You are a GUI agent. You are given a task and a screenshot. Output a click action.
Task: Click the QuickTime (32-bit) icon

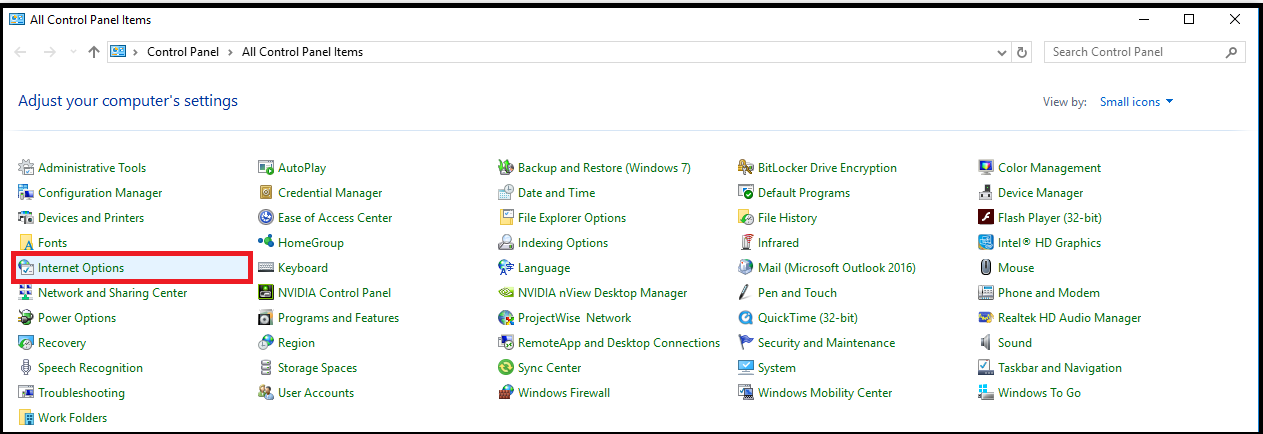tap(746, 318)
